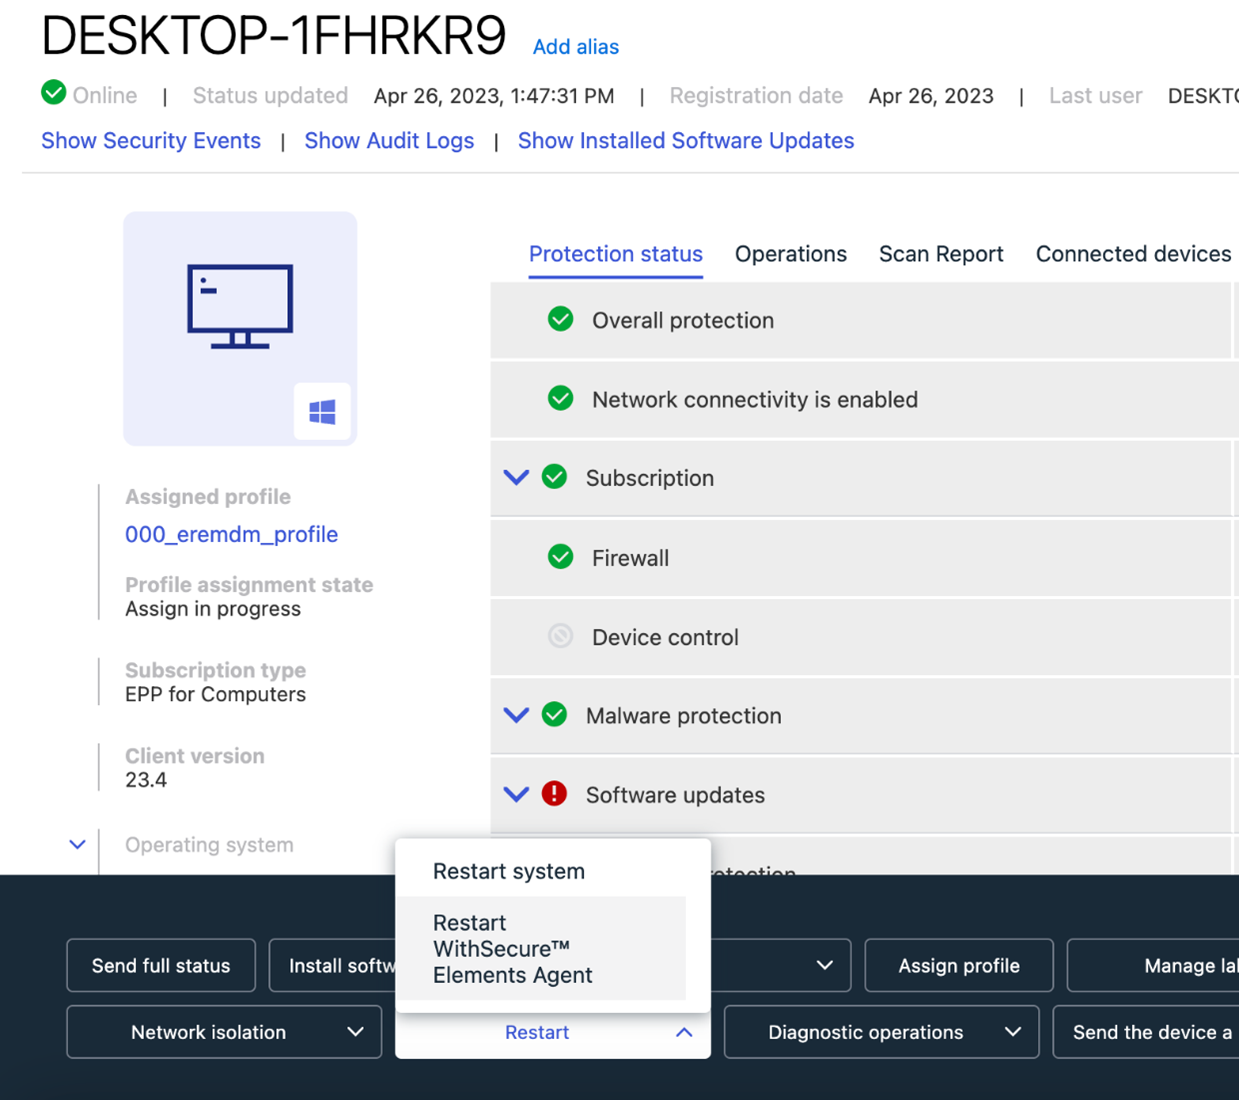Screen dimensions: 1239x1100
Task: Open the Operations tab
Action: (791, 254)
